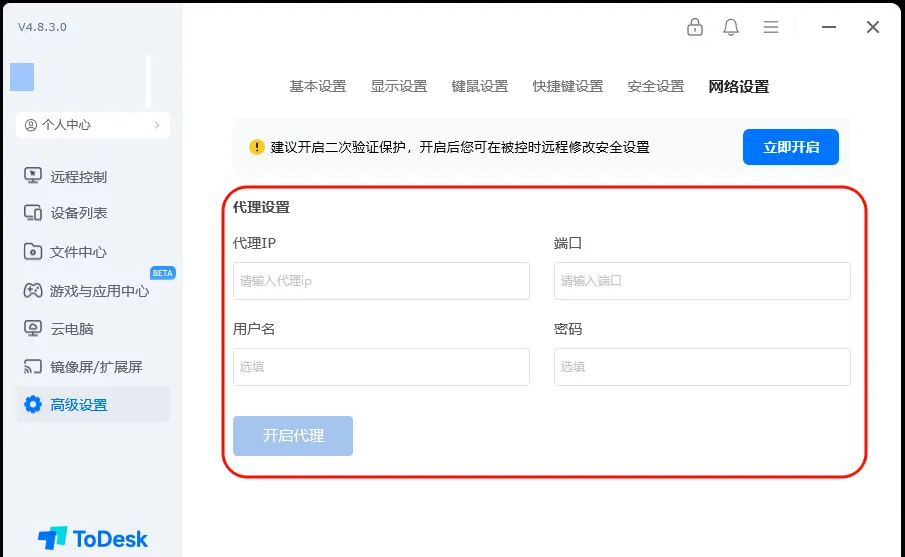
Task: Open the hamburger menu icon
Action: pos(771,27)
